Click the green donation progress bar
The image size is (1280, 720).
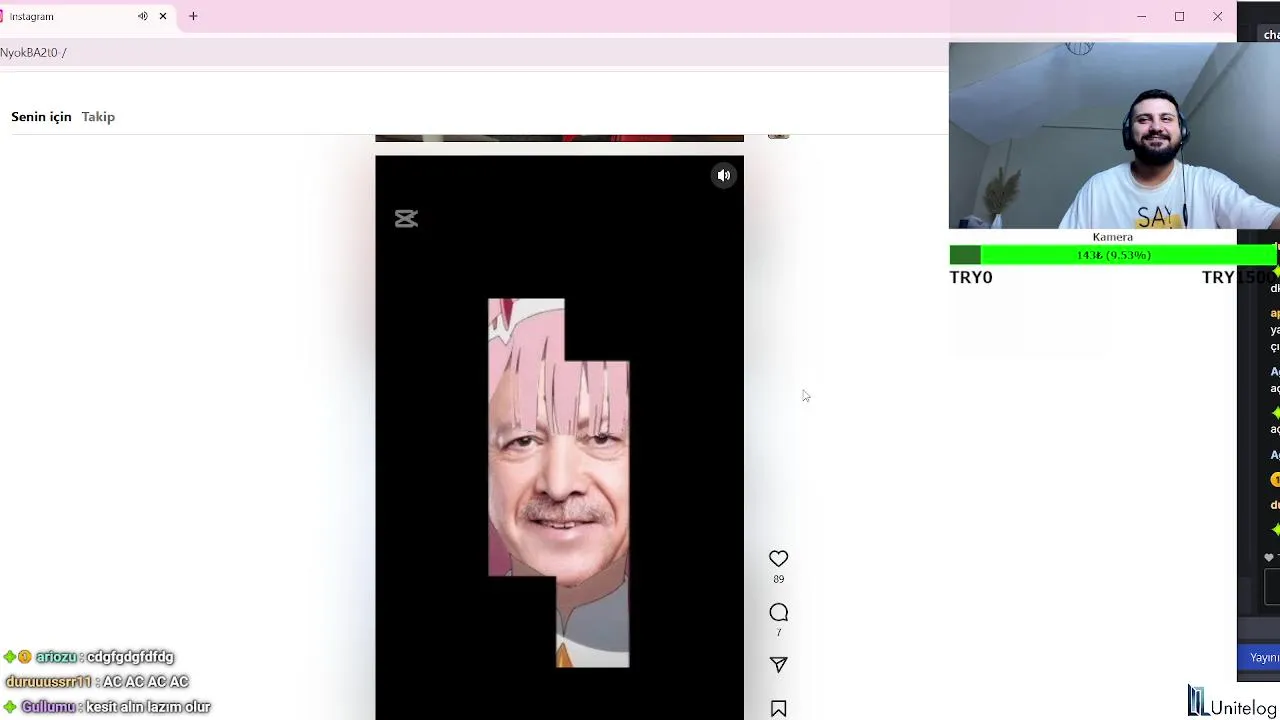point(1113,256)
